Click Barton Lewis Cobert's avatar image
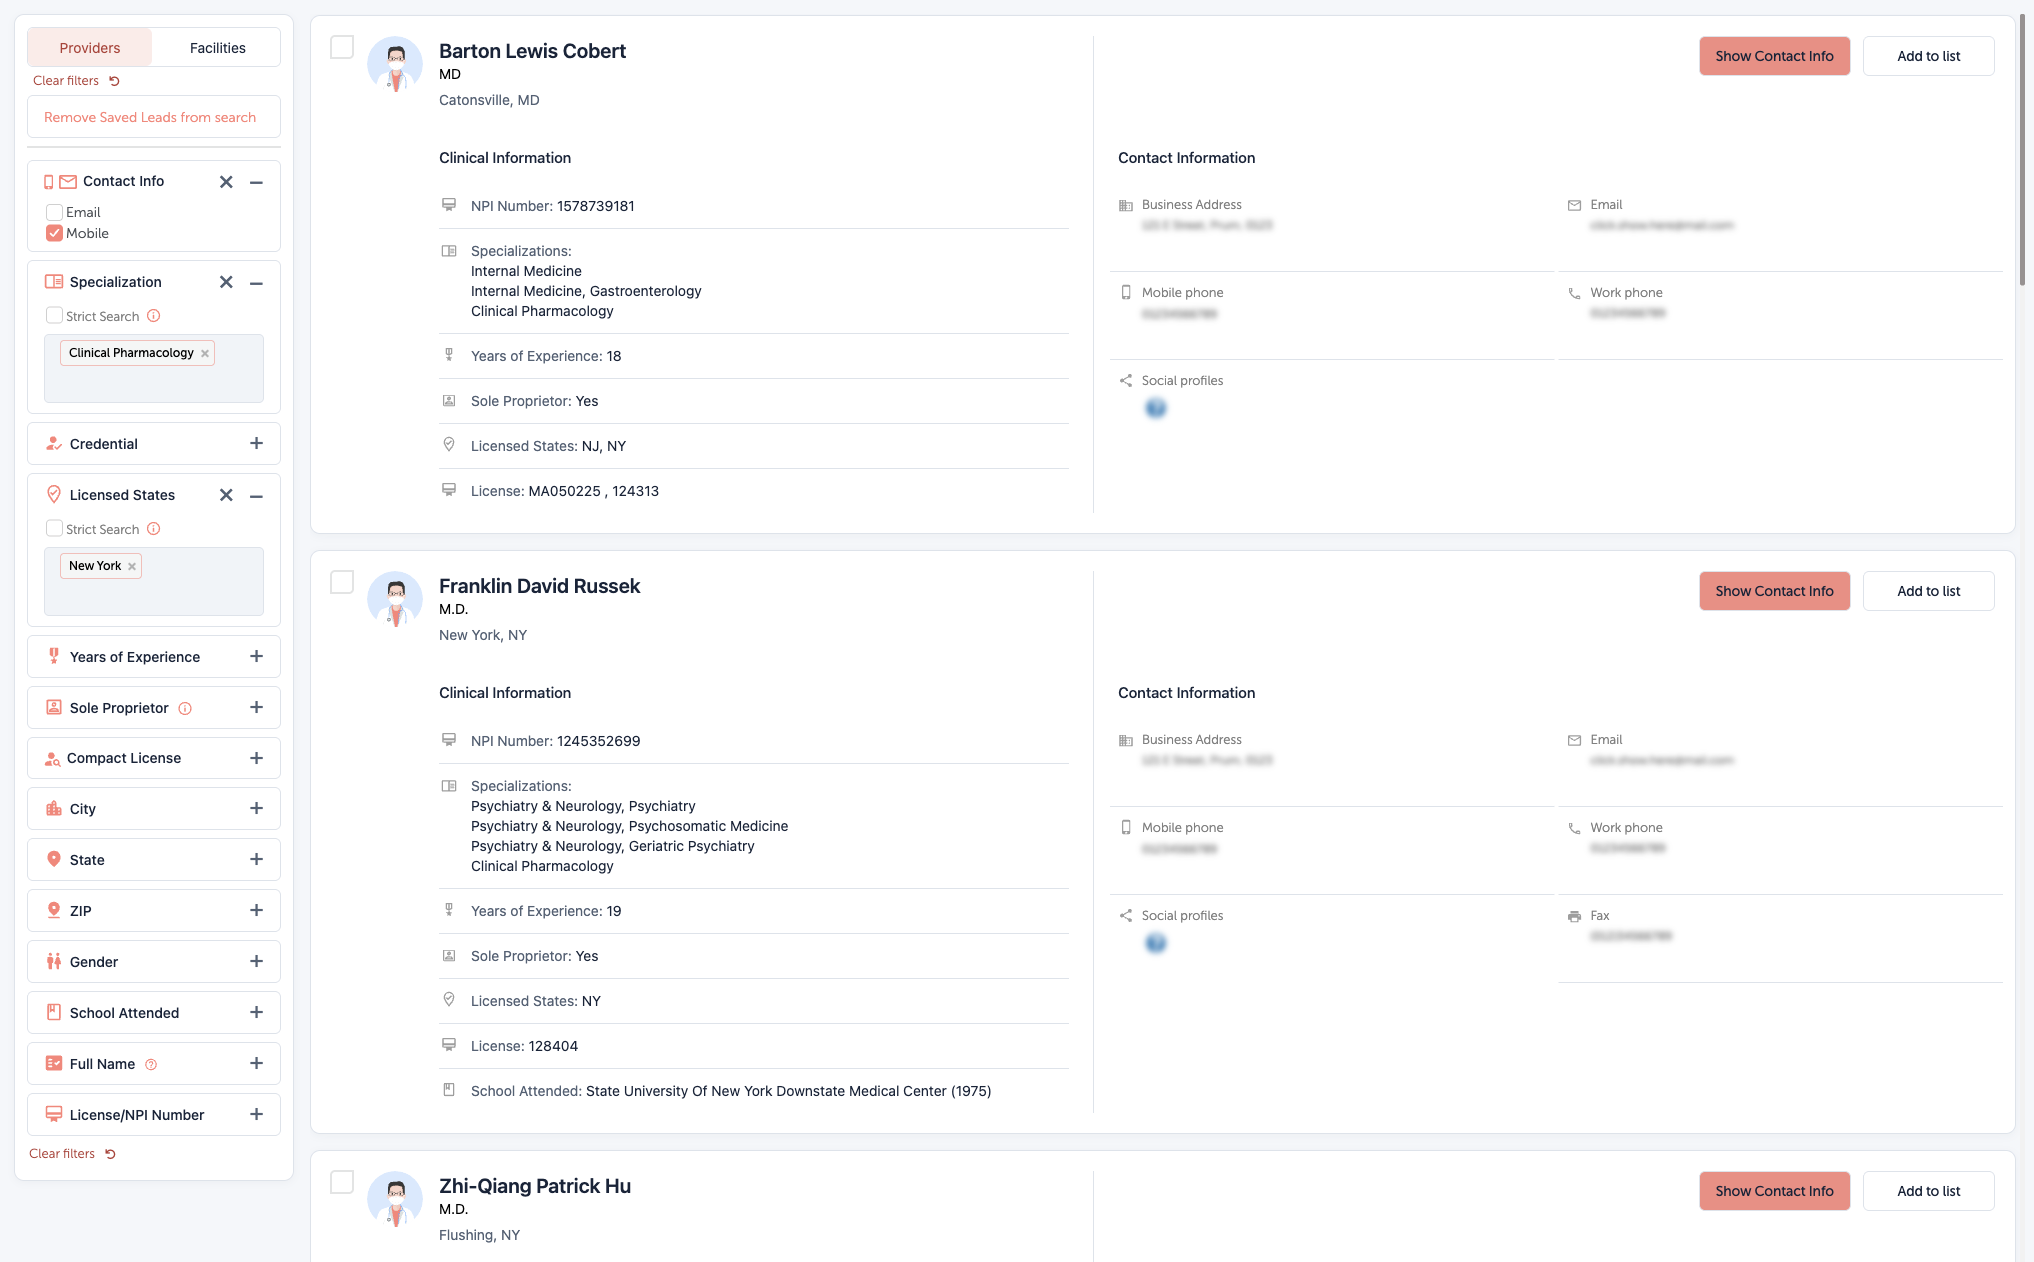The width and height of the screenshot is (2034, 1262). (395, 65)
